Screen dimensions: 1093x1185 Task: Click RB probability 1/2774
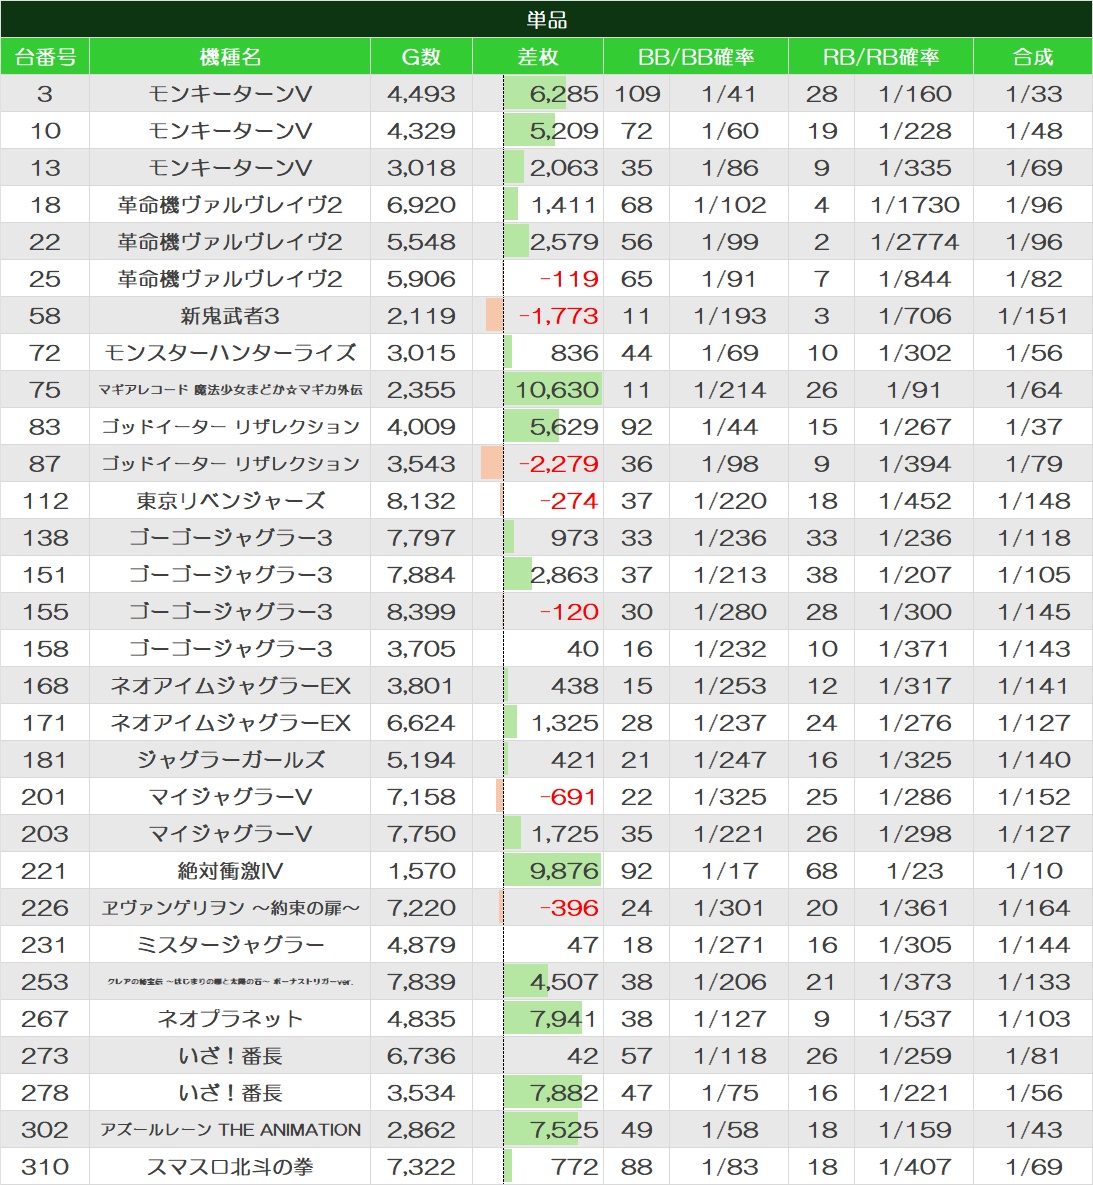point(915,242)
